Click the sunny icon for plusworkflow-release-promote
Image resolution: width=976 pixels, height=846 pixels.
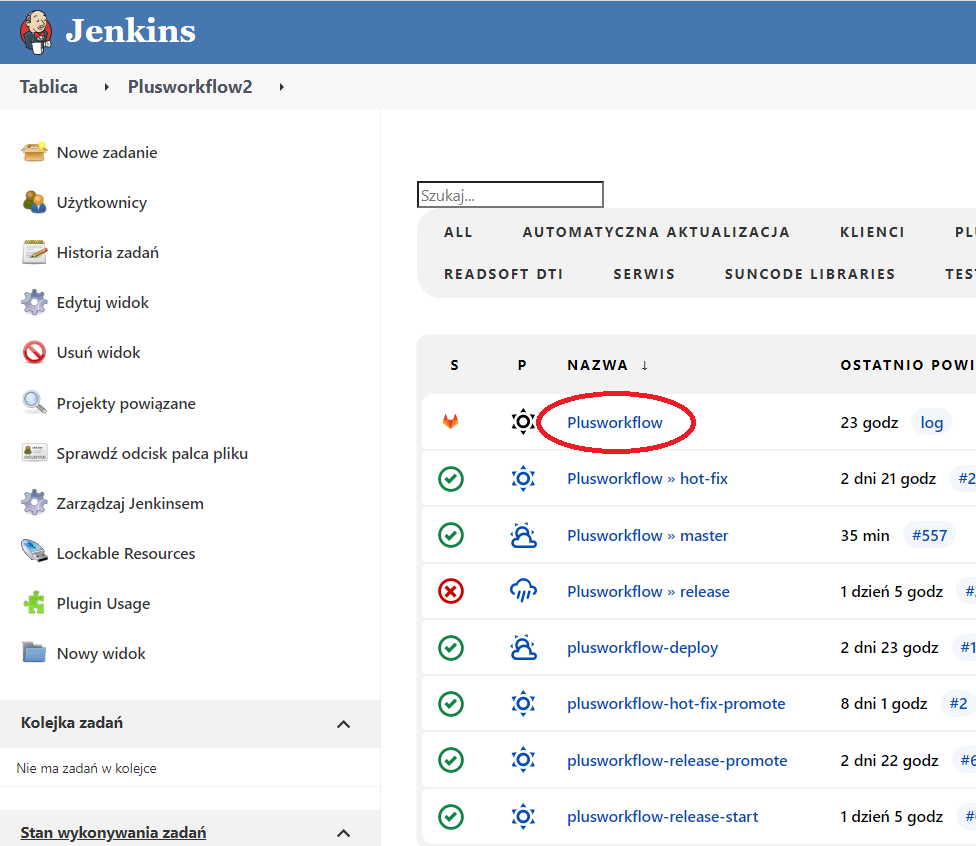[x=523, y=760]
